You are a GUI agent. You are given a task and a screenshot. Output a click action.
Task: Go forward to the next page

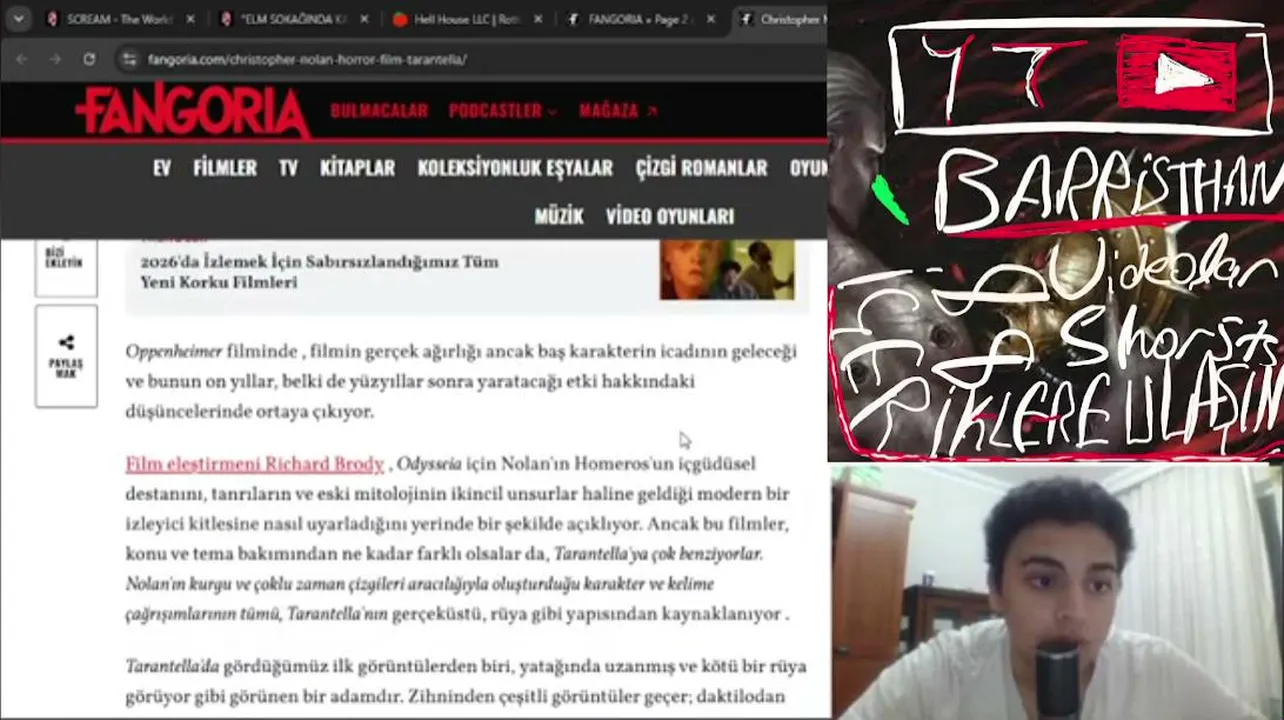pos(56,59)
